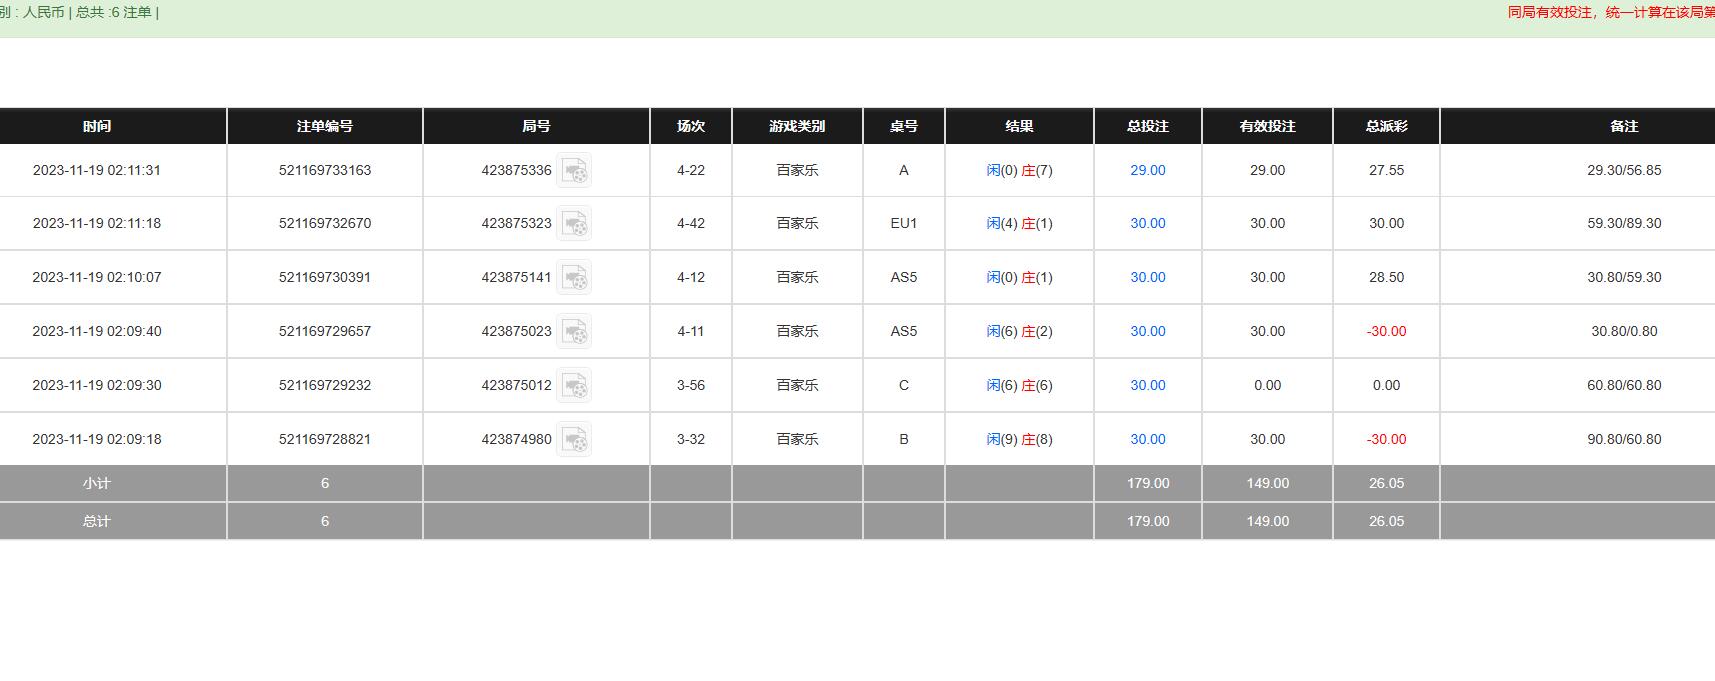Open video replay icon for round 423874980
The width and height of the screenshot is (1715, 681).
coord(574,440)
